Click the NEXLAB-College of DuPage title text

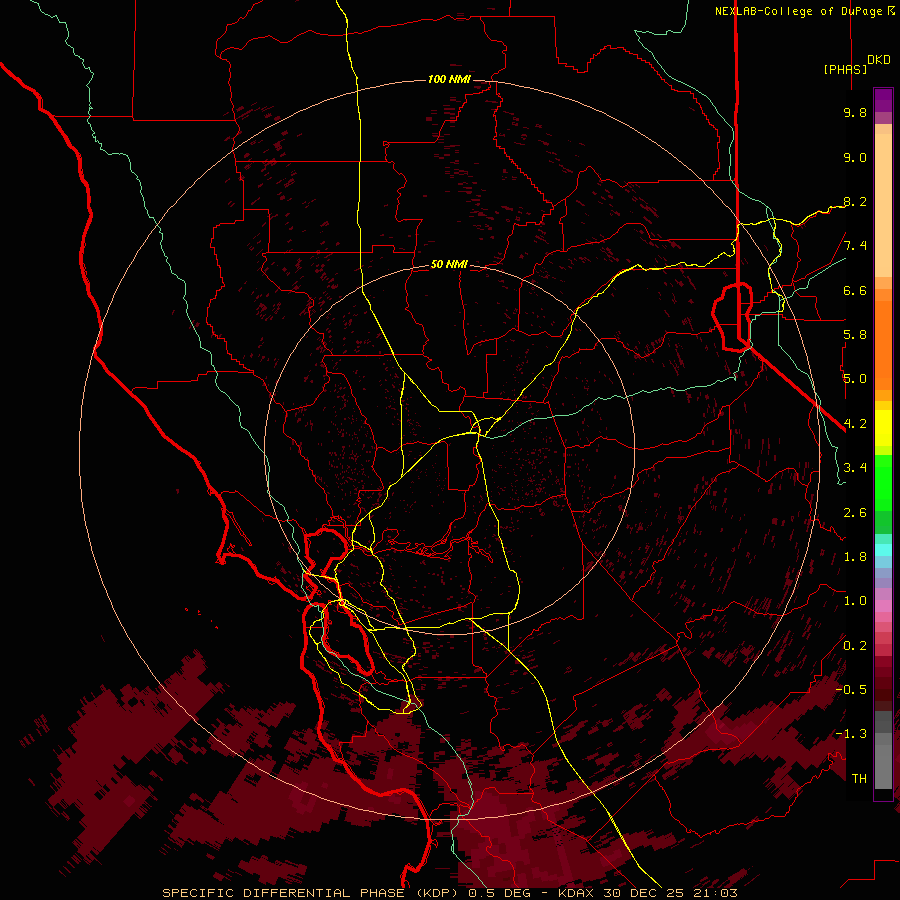(798, 11)
